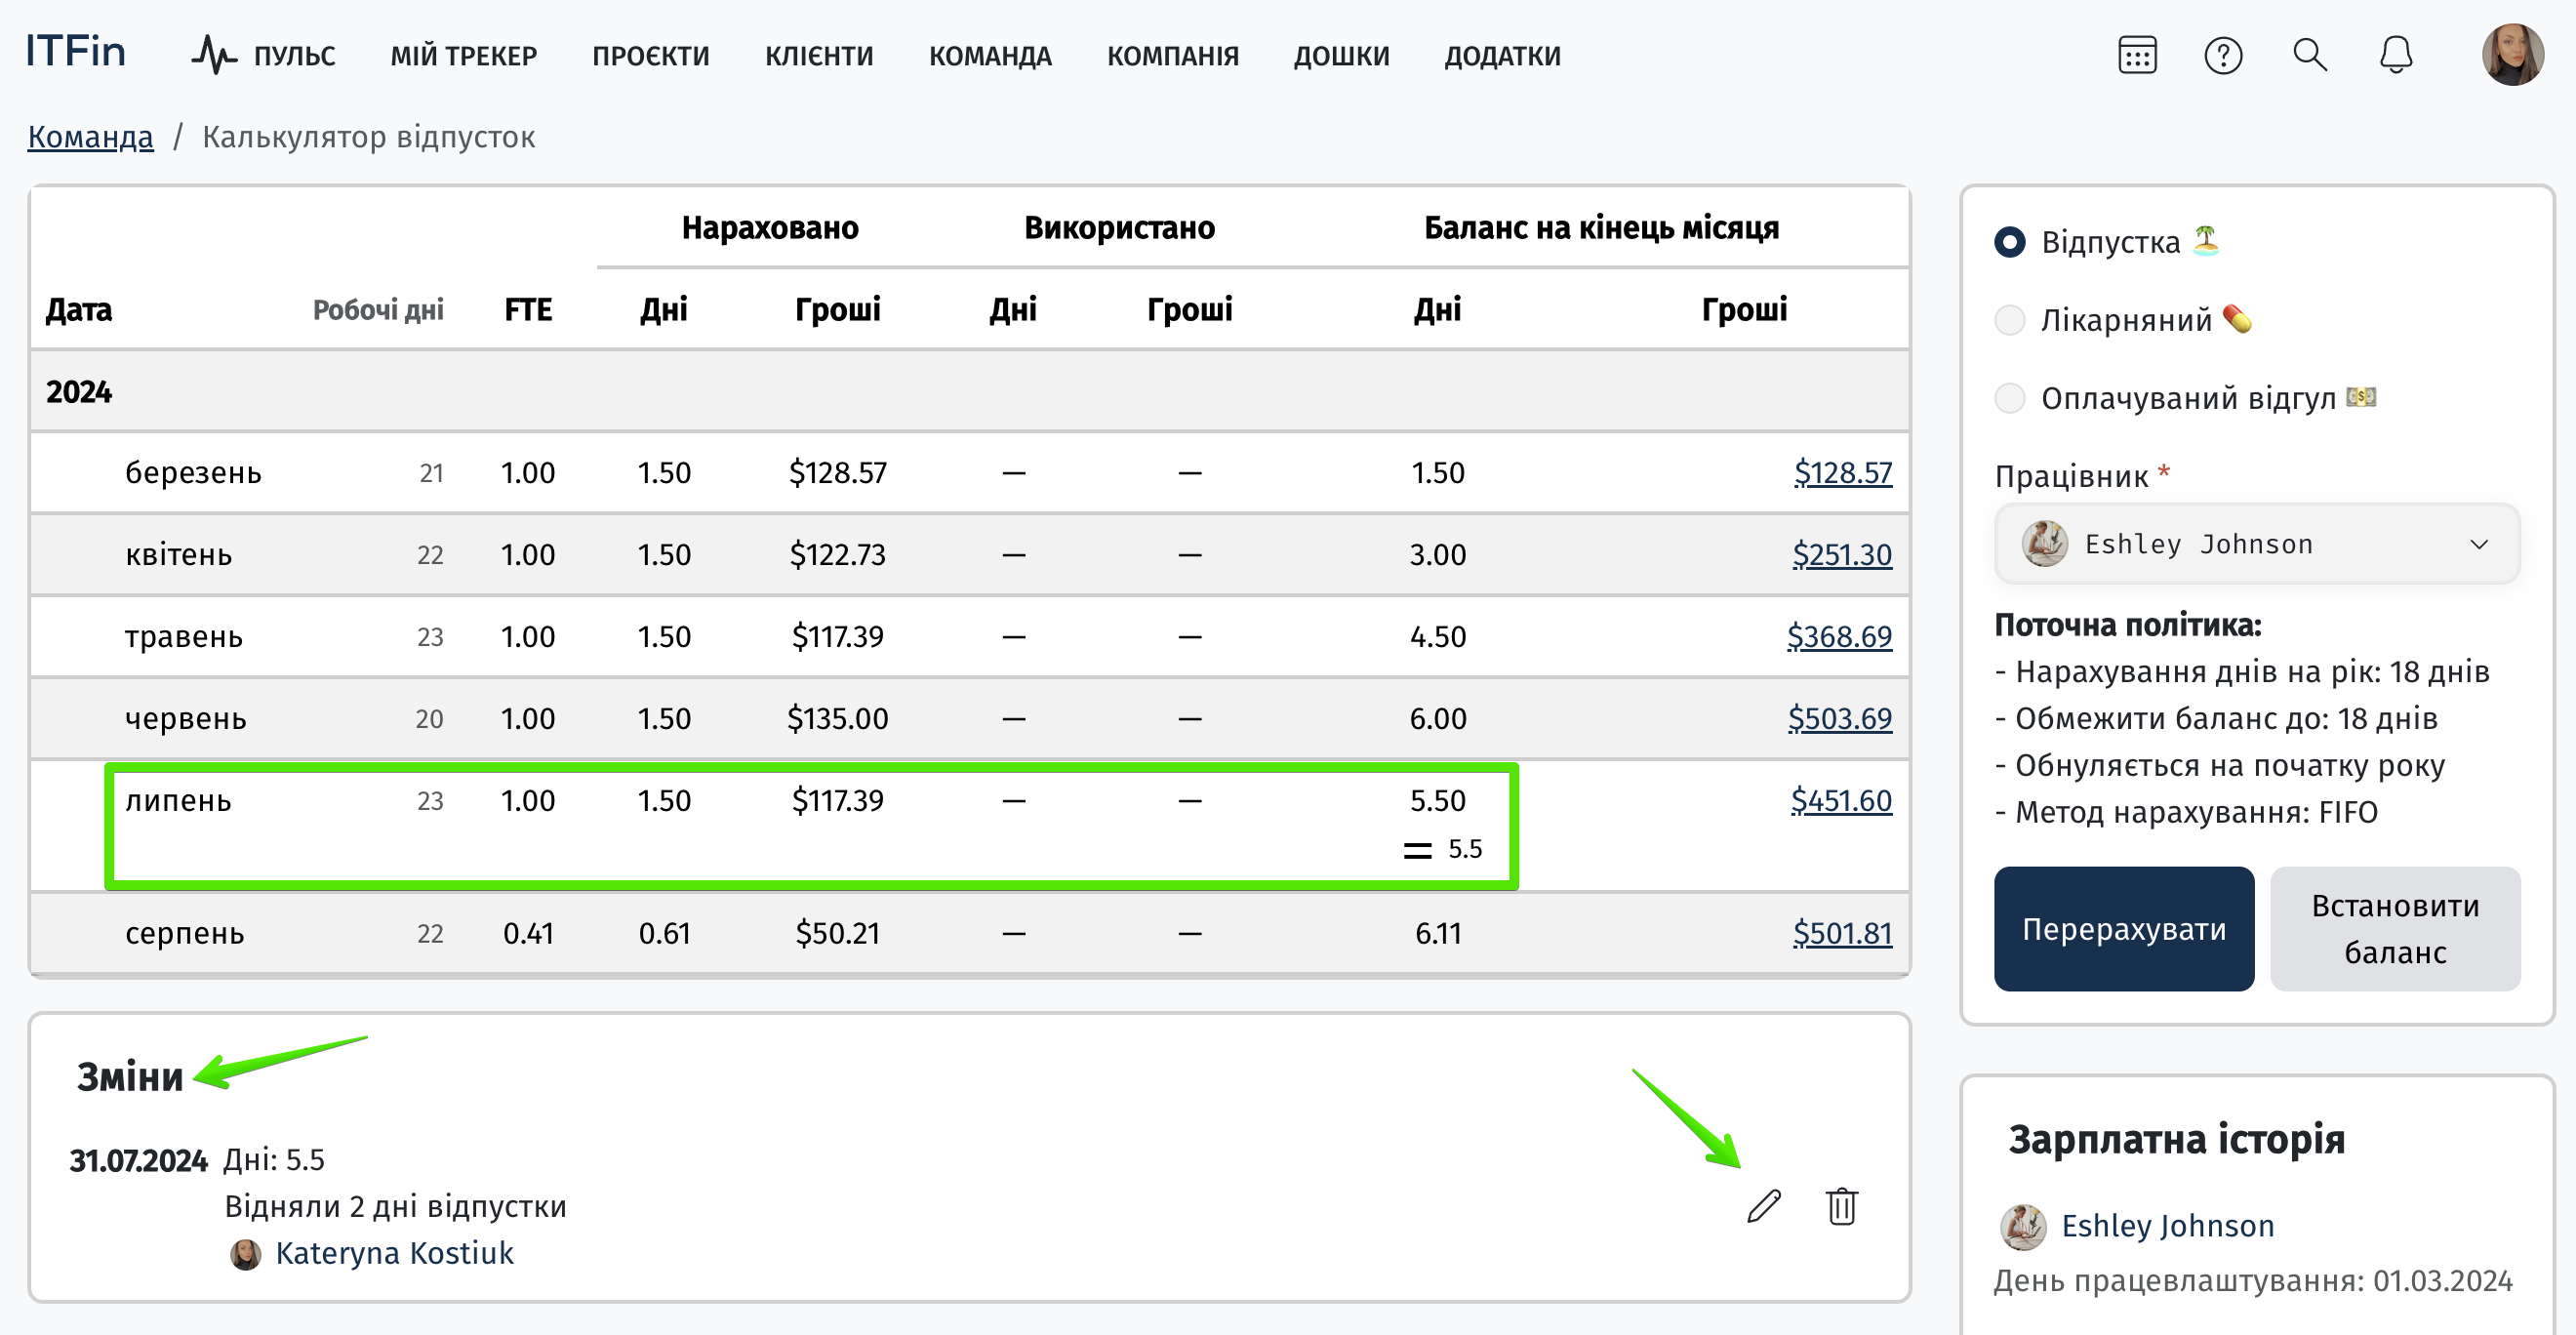Edit the 31.07.2024 change with pencil
Image resolution: width=2576 pixels, height=1335 pixels.
[1764, 1206]
